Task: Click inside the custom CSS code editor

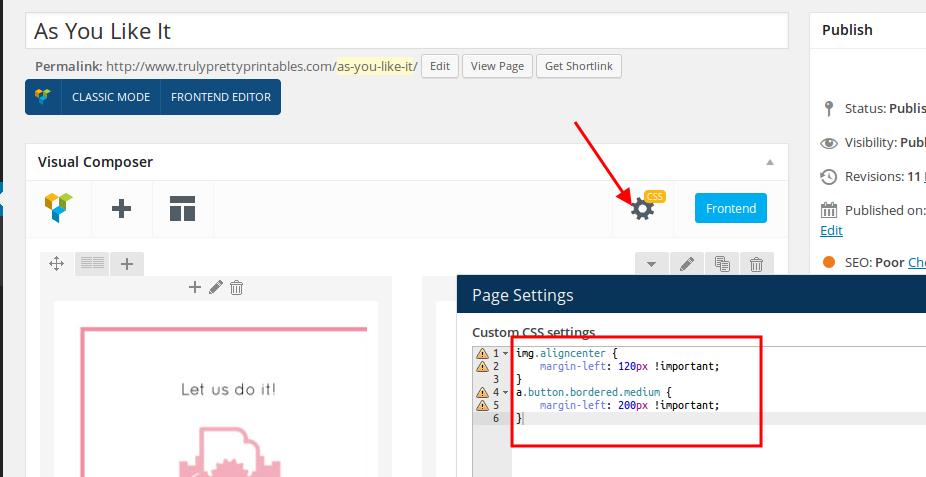Action: coord(719,411)
